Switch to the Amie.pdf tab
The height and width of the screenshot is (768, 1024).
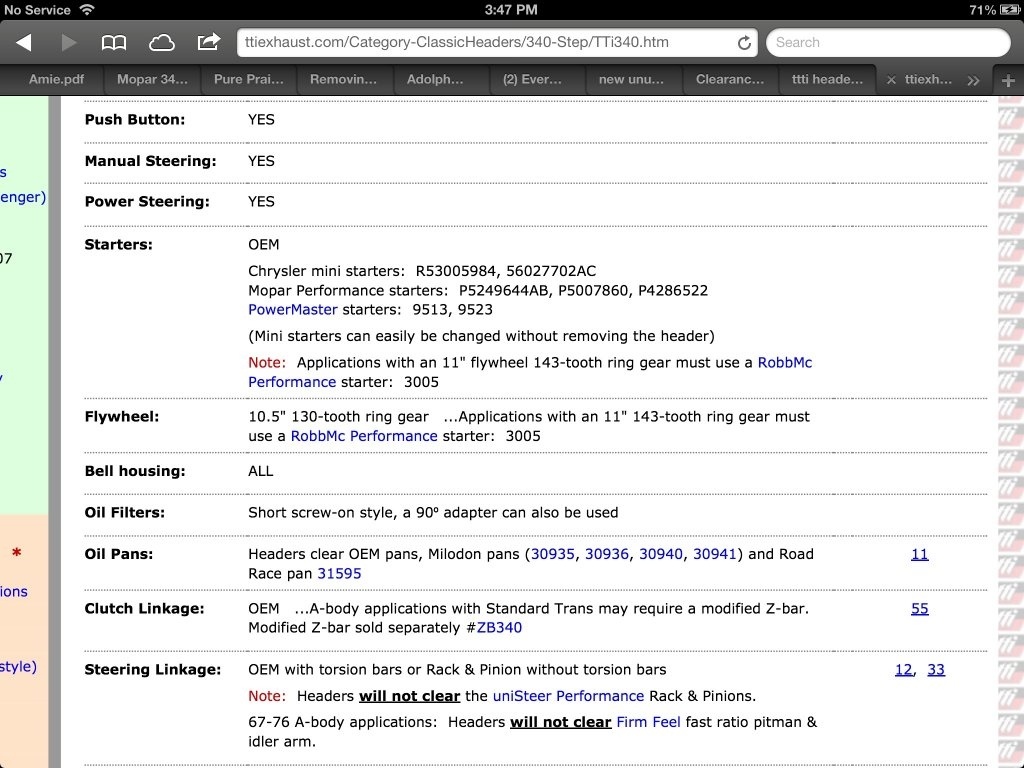point(56,80)
